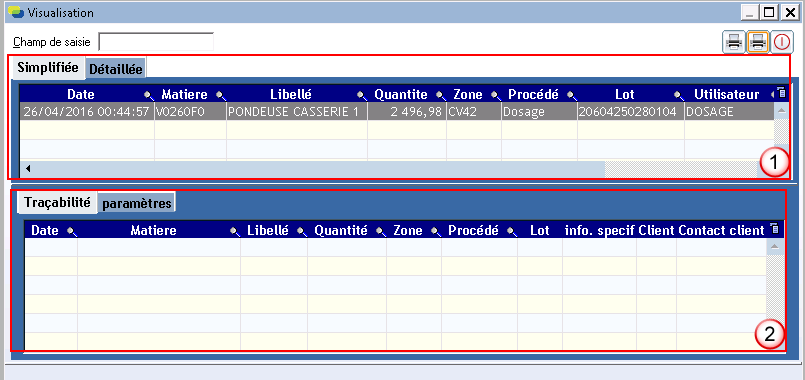Click the upper Matiere column header

(x=185, y=94)
